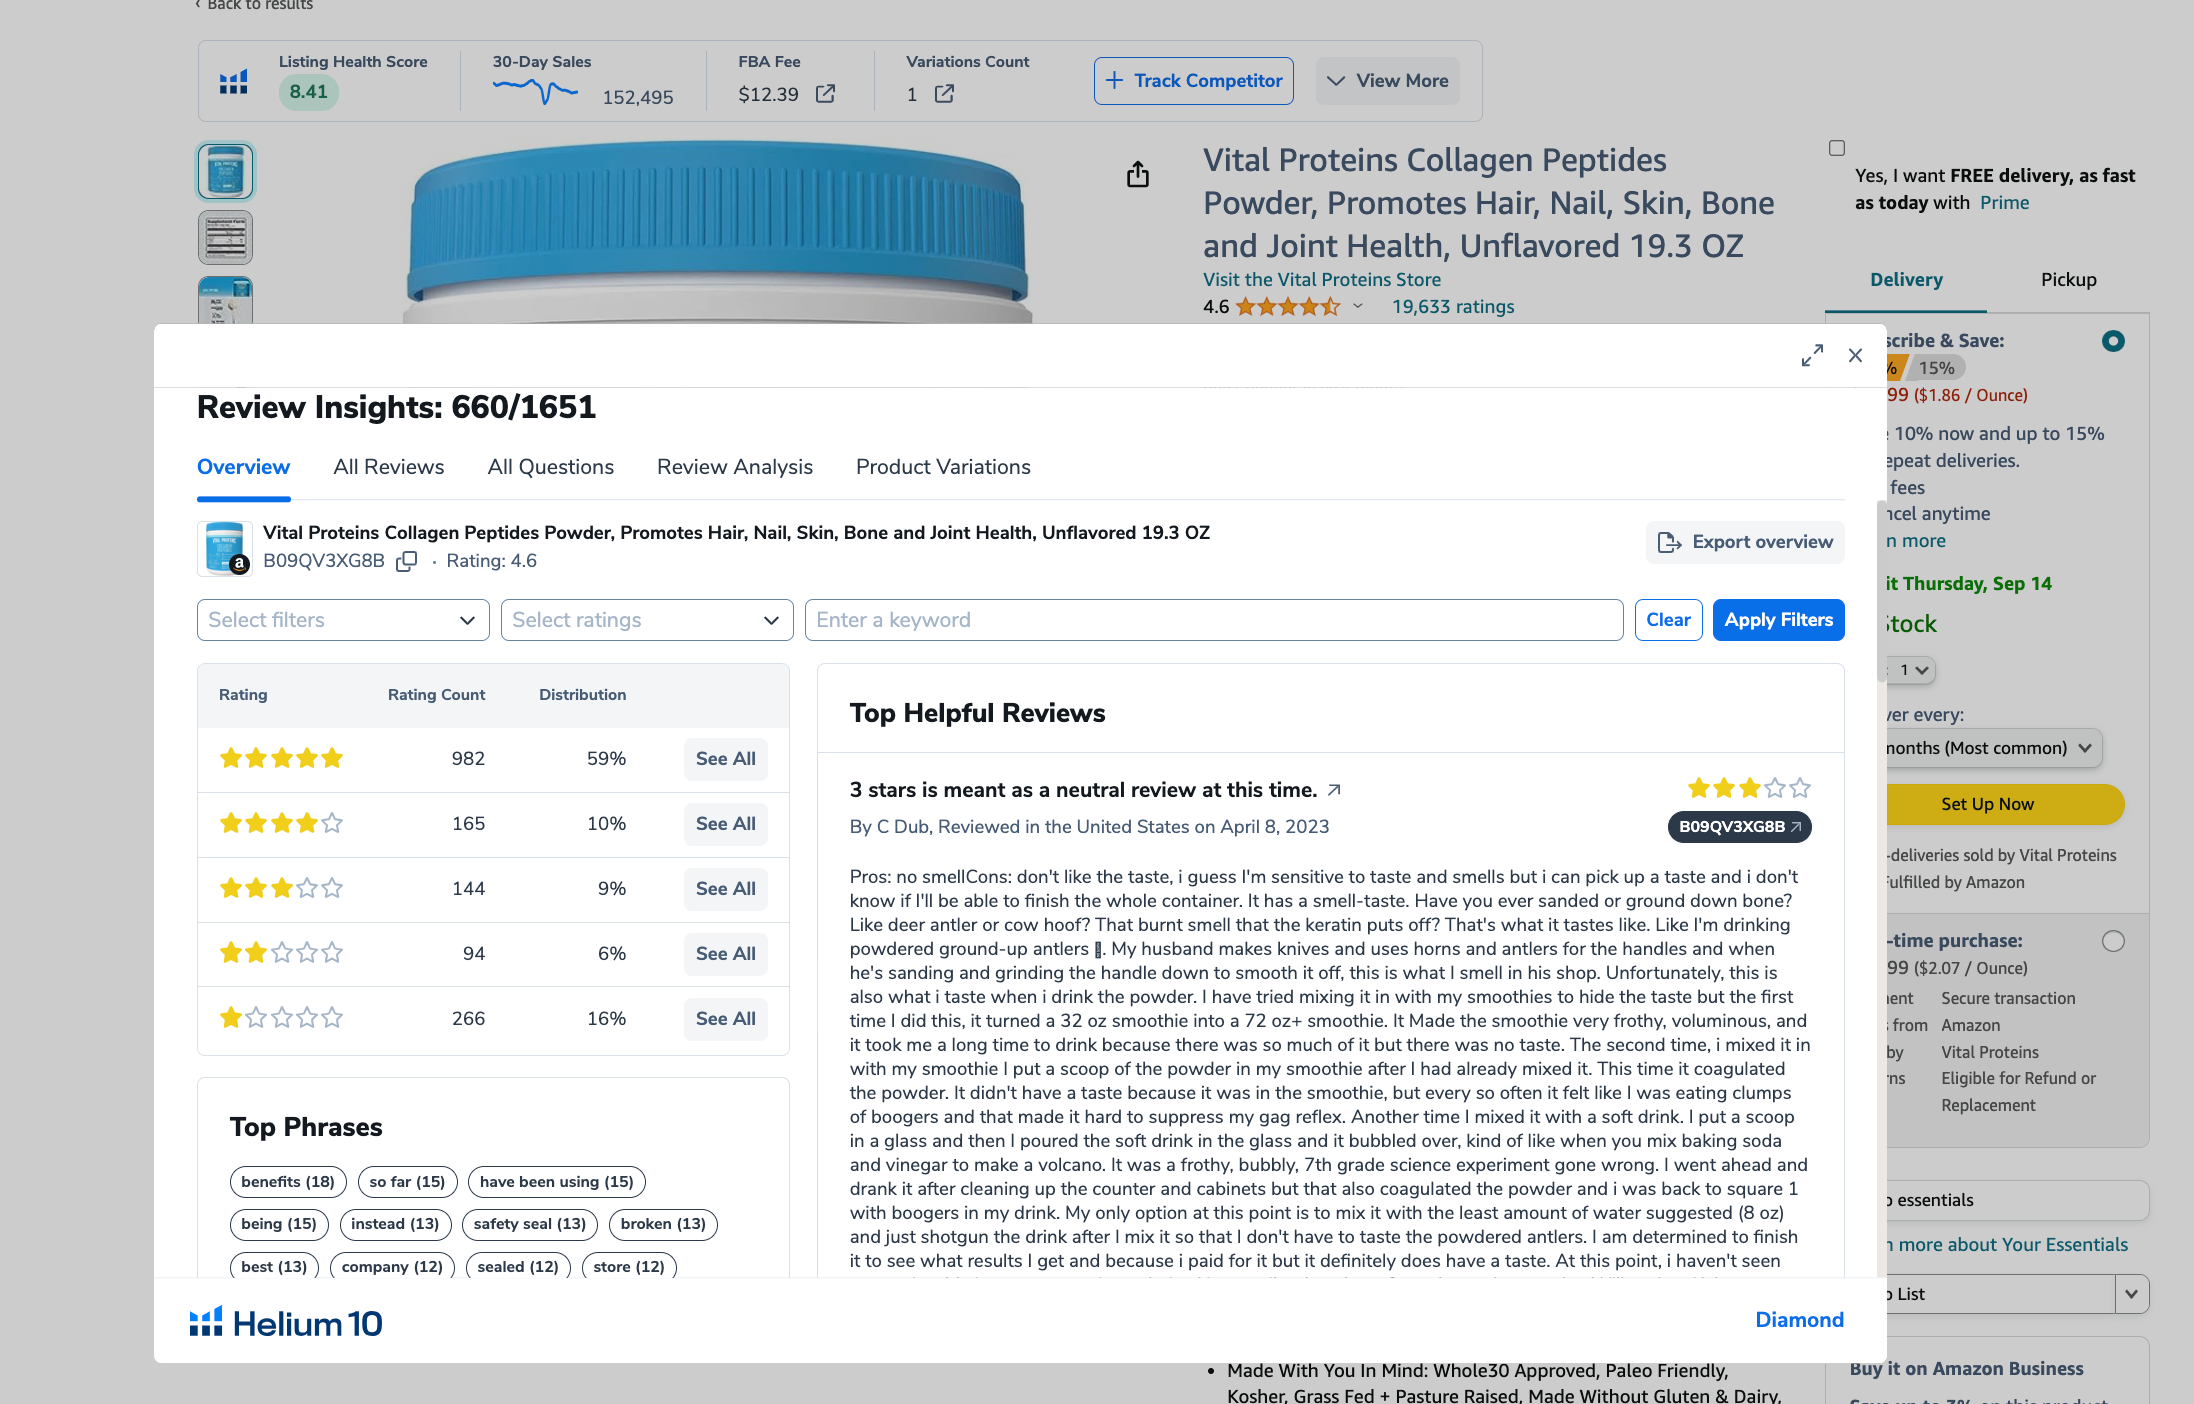Select the Subscribe & Save radio option
The image size is (2194, 1404).
pos(2113,341)
